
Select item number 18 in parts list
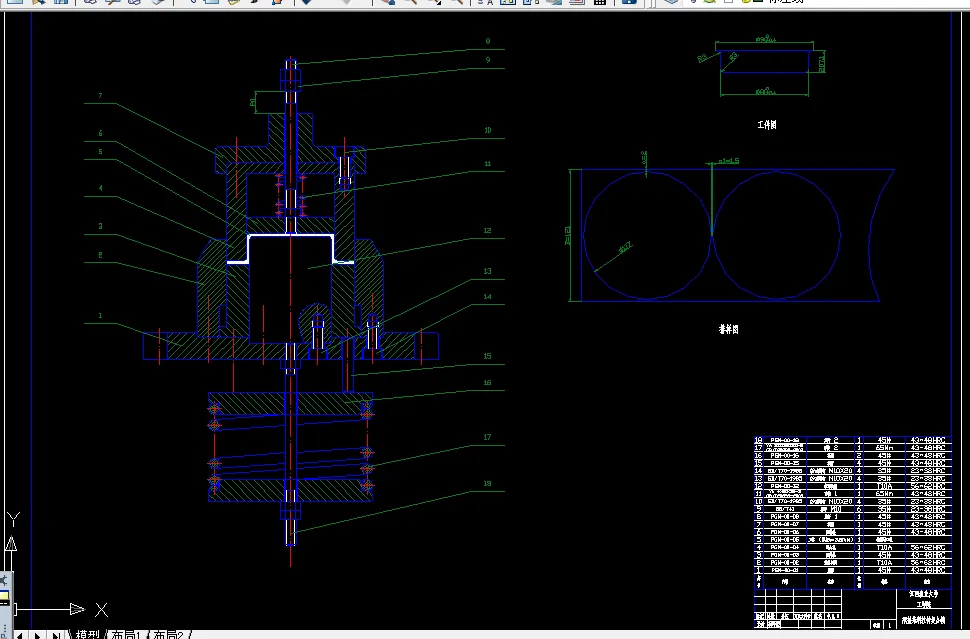(x=759, y=440)
